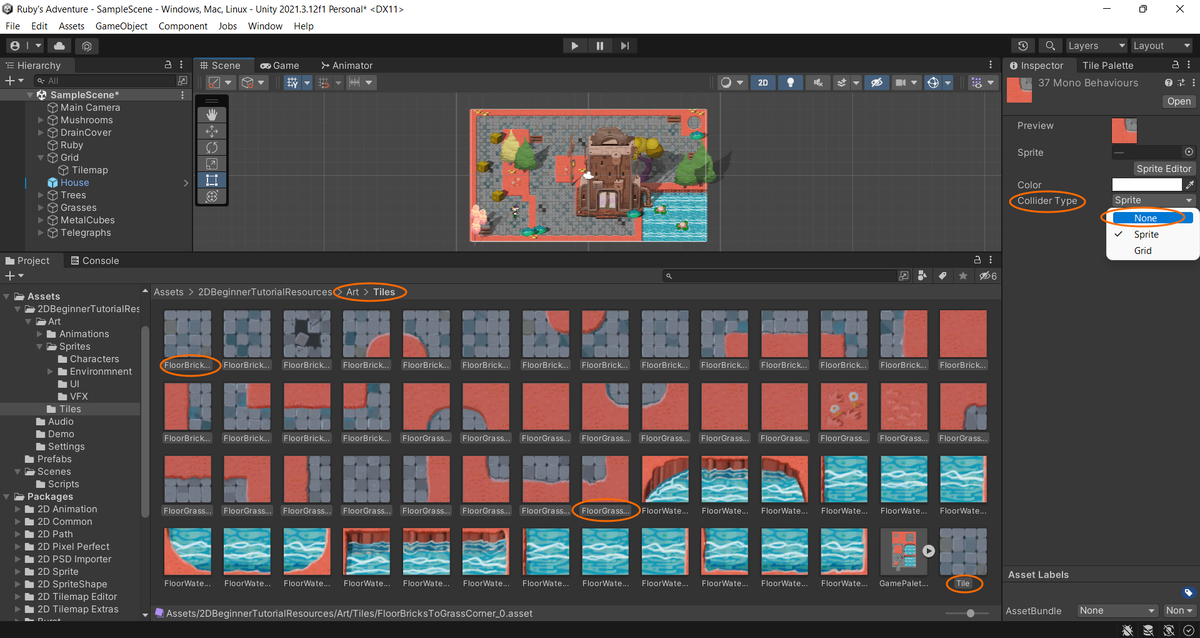Open the Sprite Editor
This screenshot has width=1200, height=638.
[x=1164, y=169]
